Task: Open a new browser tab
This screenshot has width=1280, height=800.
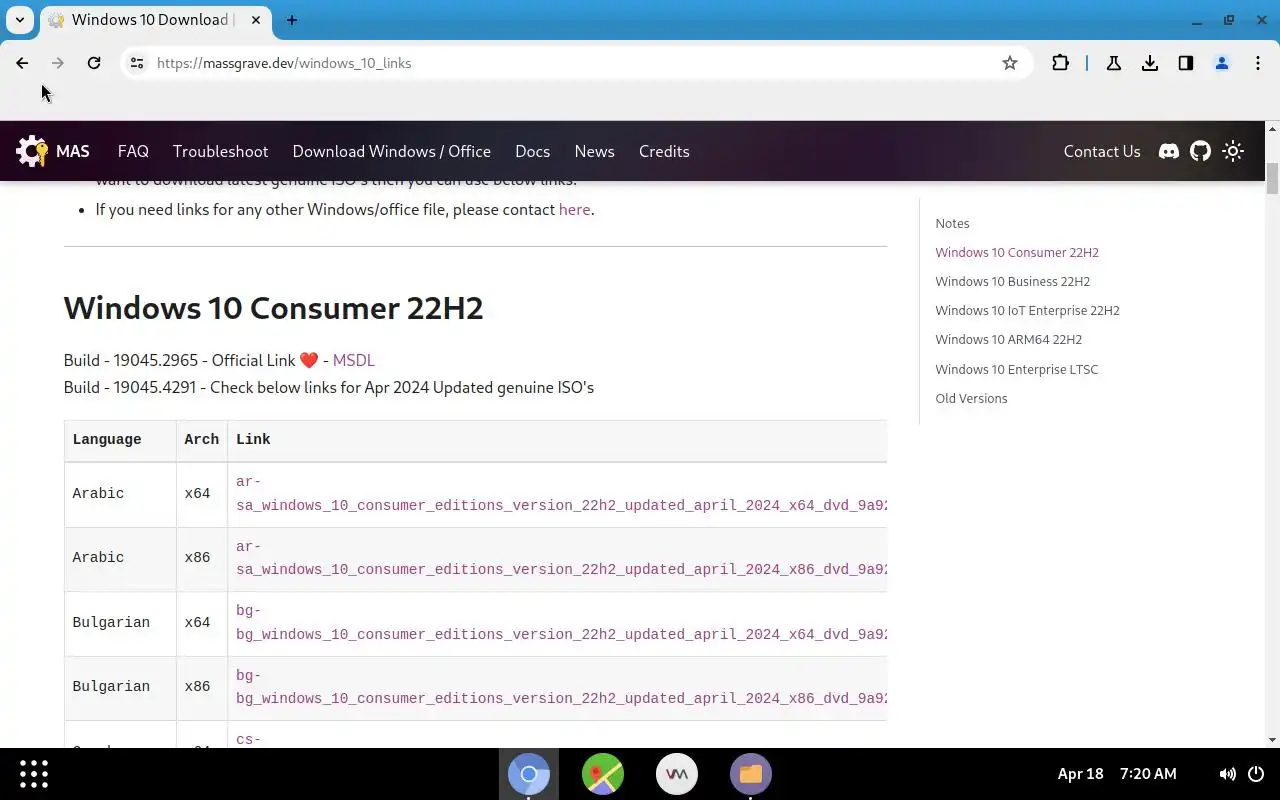Action: point(292,20)
